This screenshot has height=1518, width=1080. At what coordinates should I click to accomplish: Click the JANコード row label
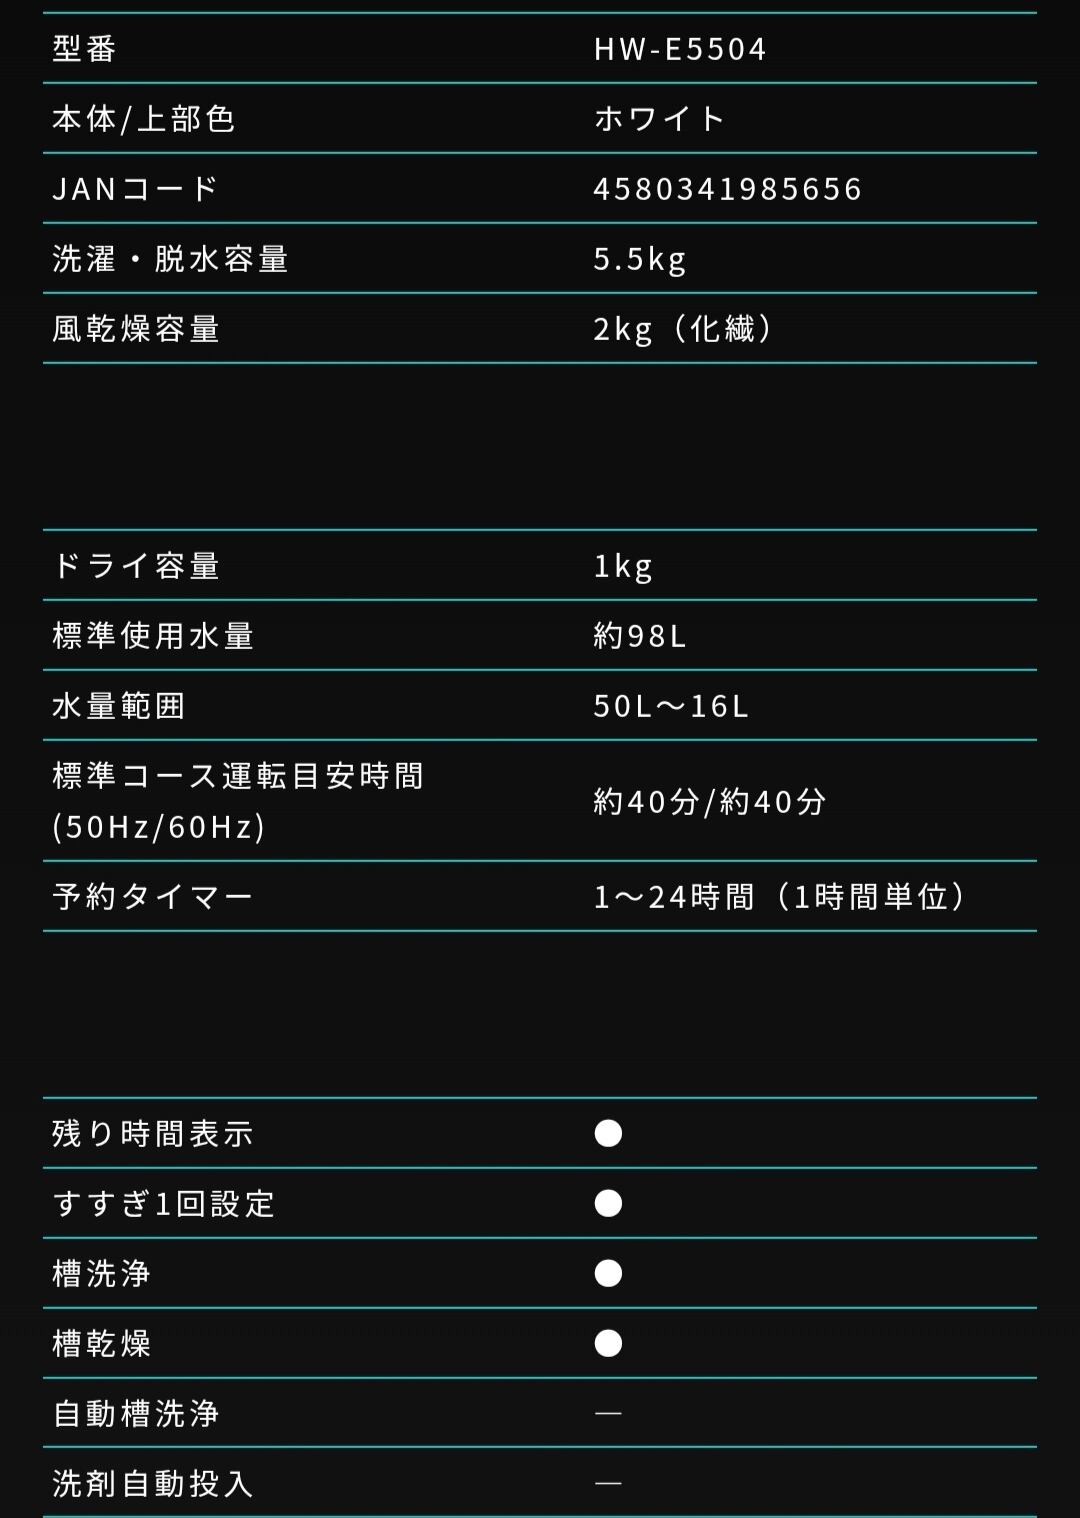click(135, 189)
